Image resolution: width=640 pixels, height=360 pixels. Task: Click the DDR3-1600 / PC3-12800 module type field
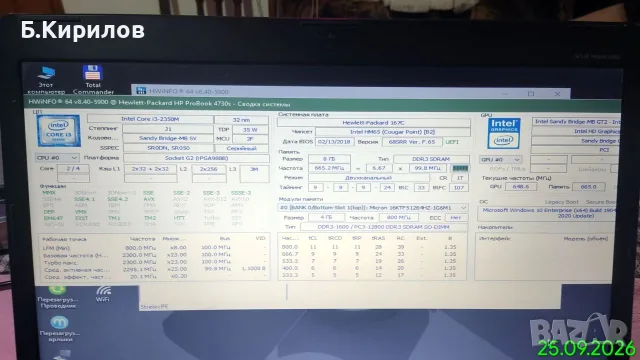click(x=384, y=227)
